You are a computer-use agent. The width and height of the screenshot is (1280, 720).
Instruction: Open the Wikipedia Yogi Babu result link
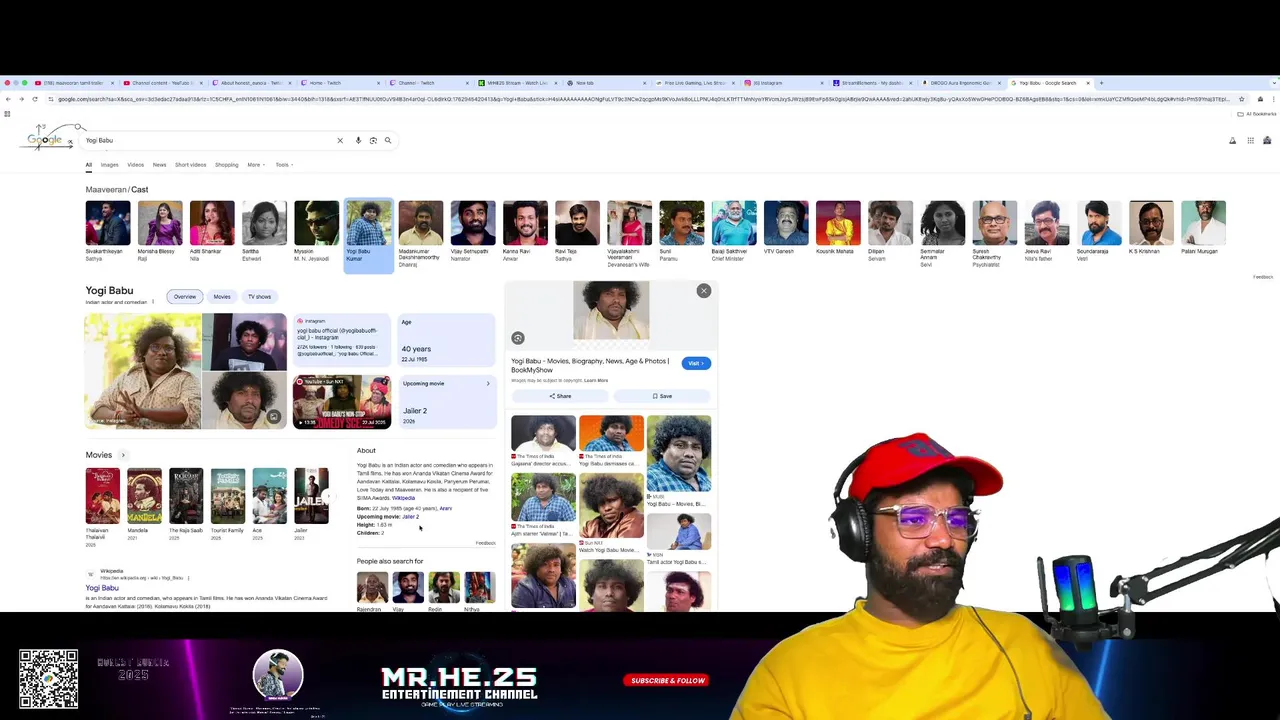[x=102, y=588]
